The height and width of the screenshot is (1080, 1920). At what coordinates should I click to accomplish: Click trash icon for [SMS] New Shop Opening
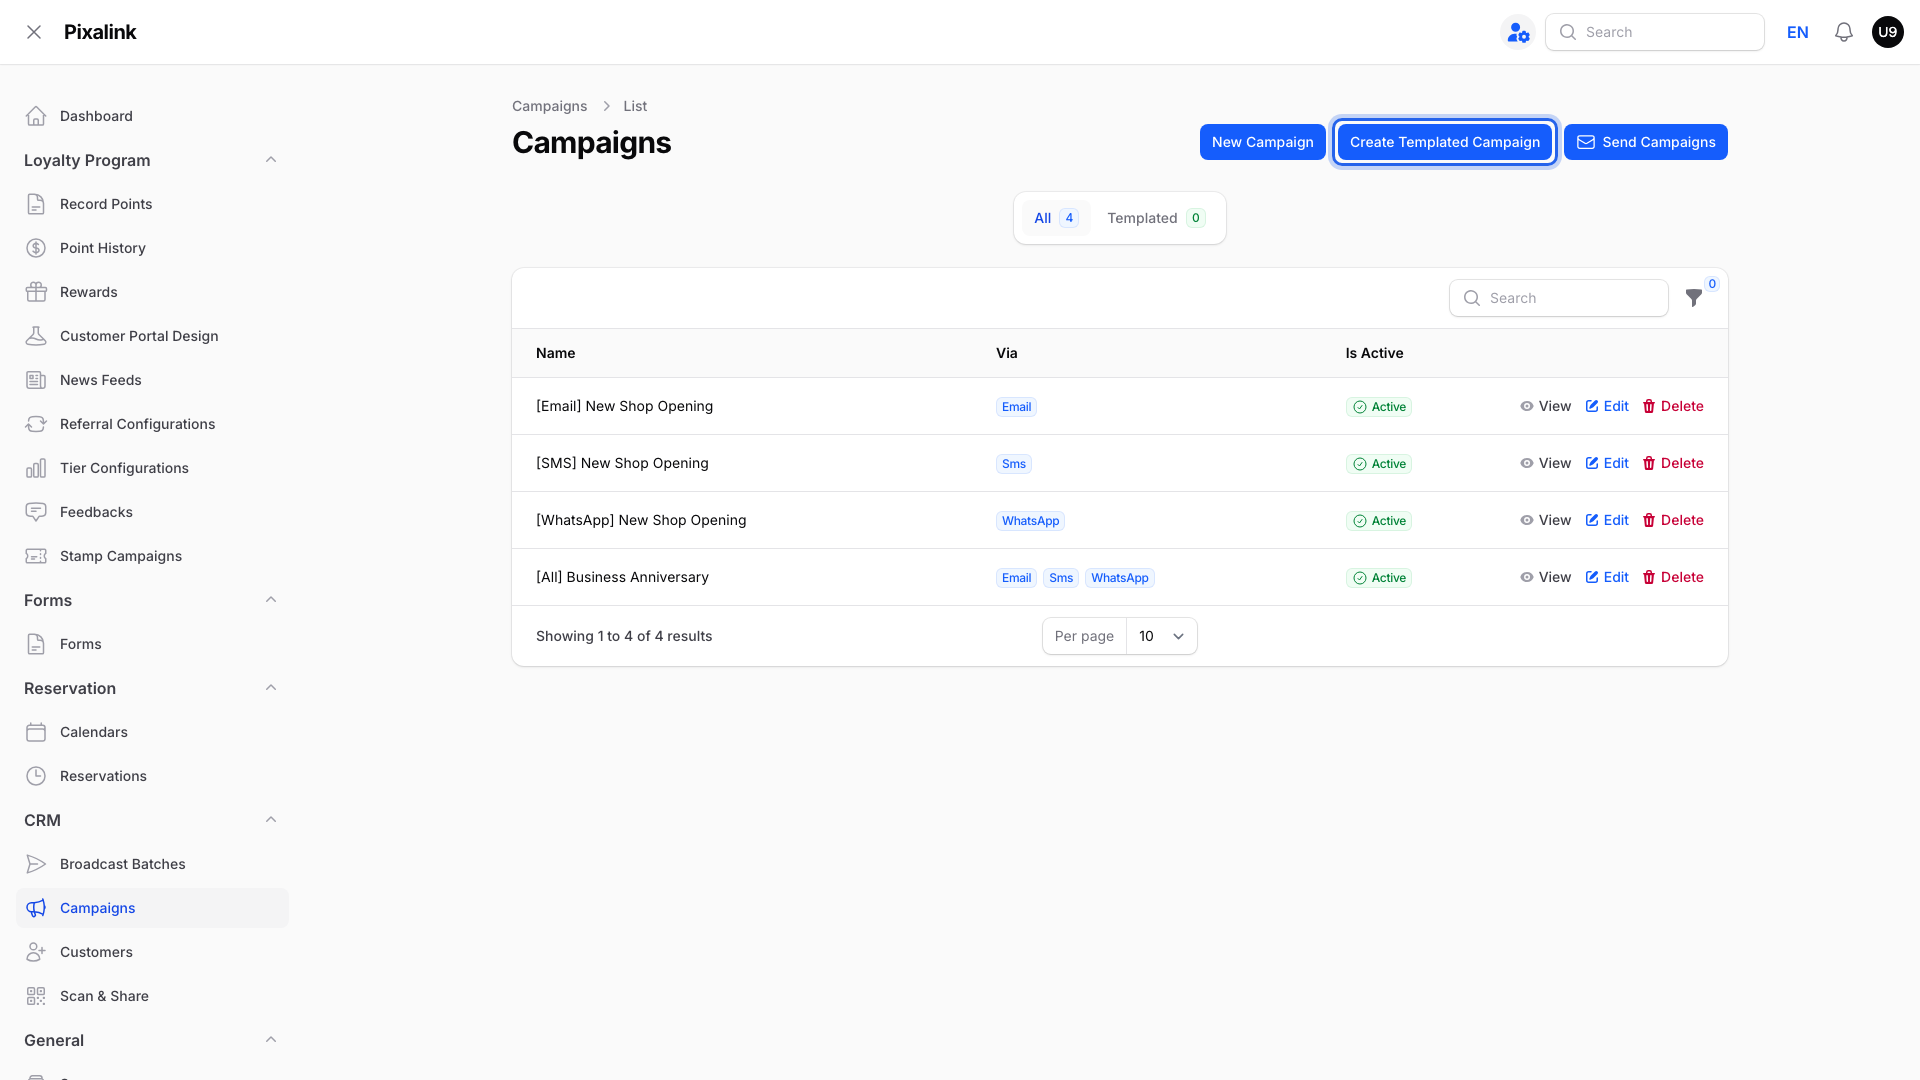(1649, 463)
